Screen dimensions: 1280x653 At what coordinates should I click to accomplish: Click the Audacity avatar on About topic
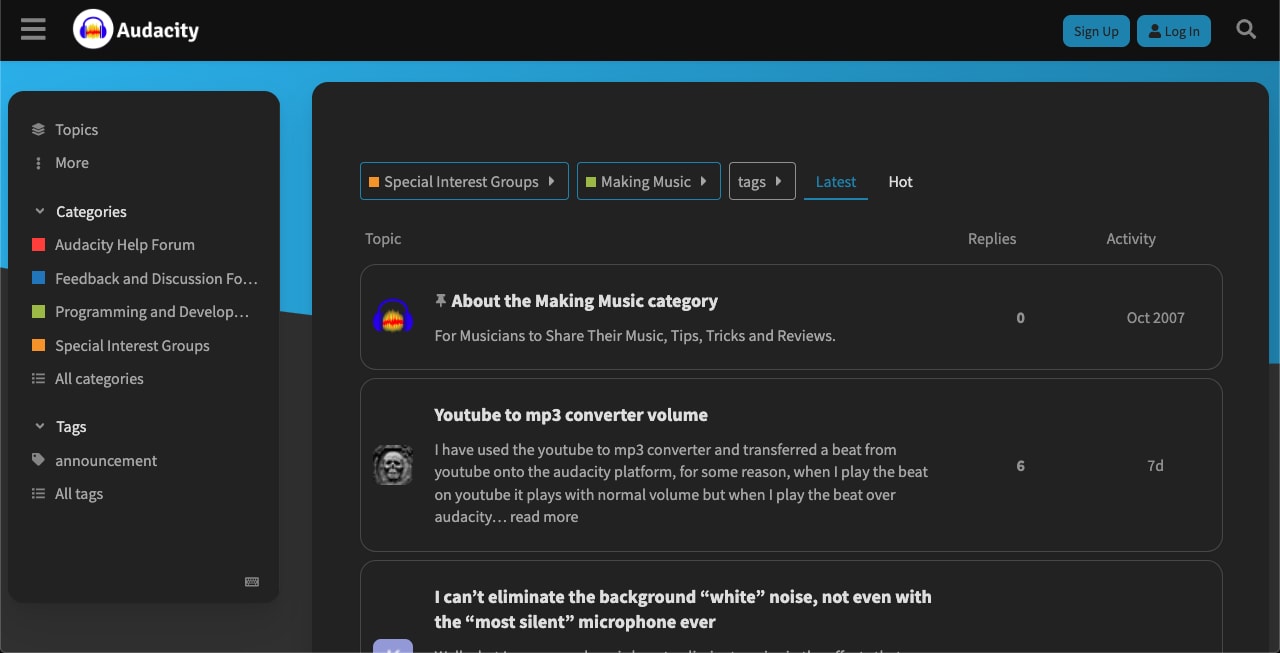tap(393, 317)
